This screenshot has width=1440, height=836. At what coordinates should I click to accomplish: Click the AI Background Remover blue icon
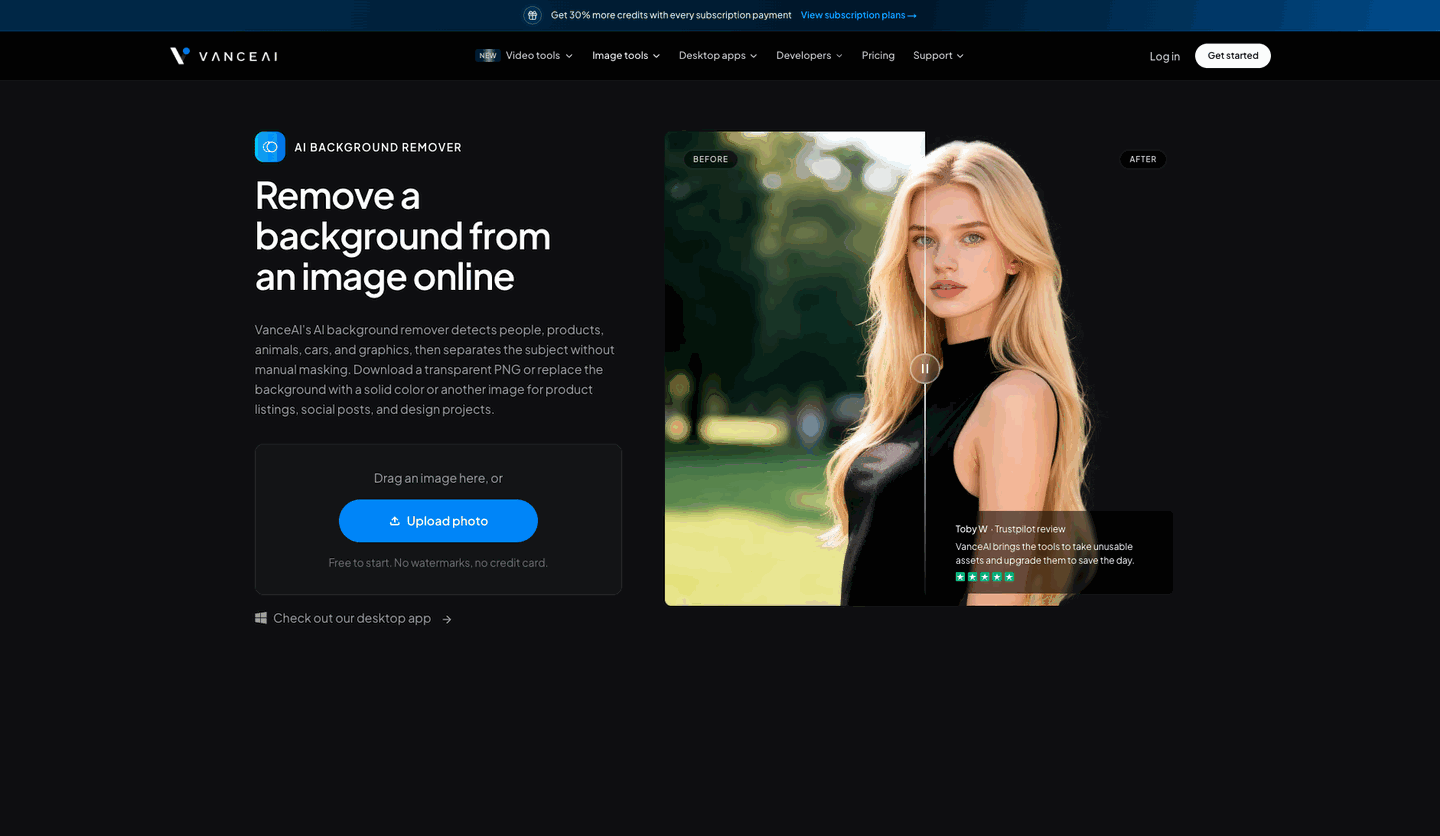270,147
